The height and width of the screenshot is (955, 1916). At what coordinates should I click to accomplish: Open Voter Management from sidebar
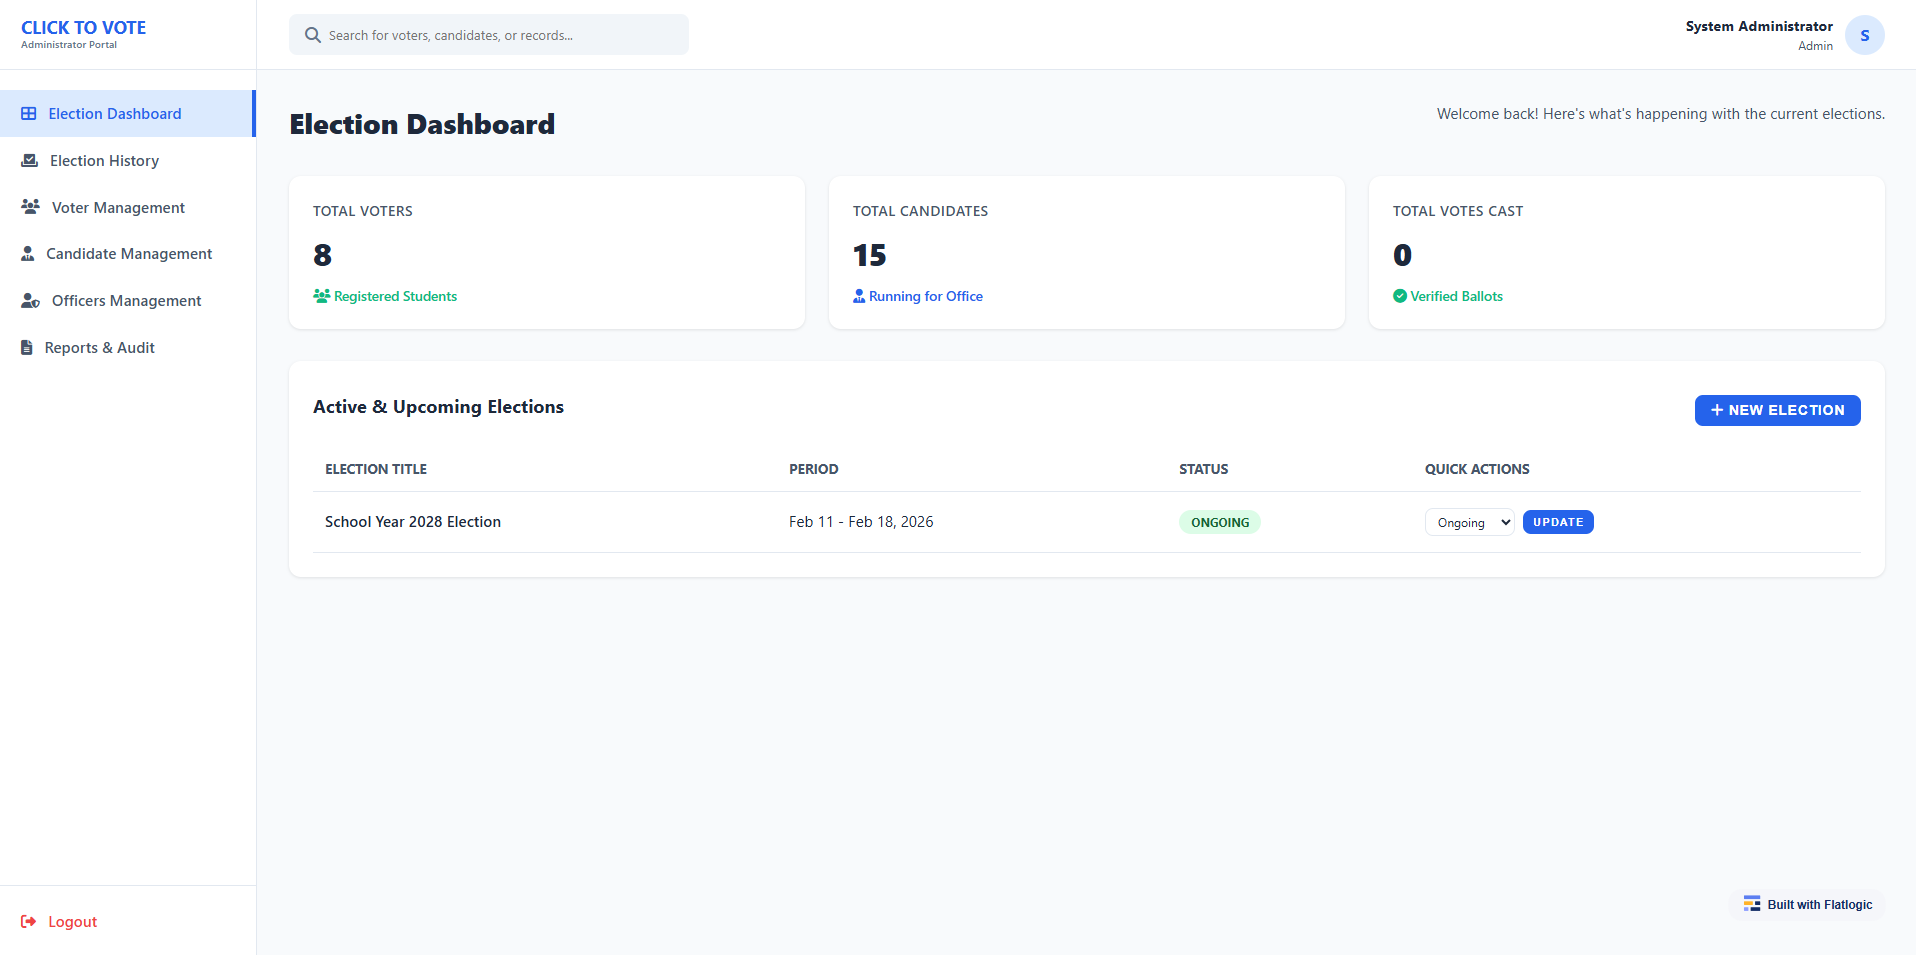tap(118, 208)
